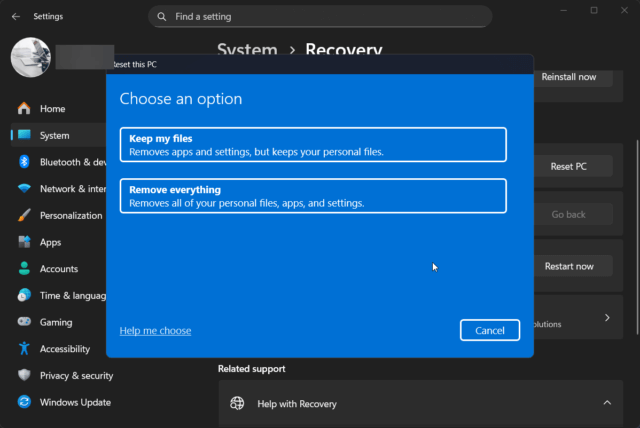Click the Go back button
This screenshot has width=640, height=428.
[573, 214]
